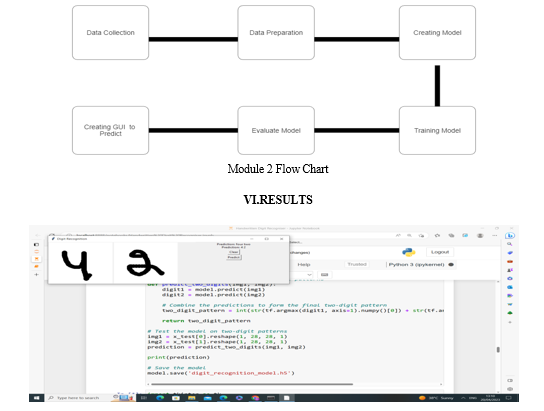Click the model.save('digit_recognition_model.h5') line
This screenshot has width=544, height=411.
coord(221,373)
